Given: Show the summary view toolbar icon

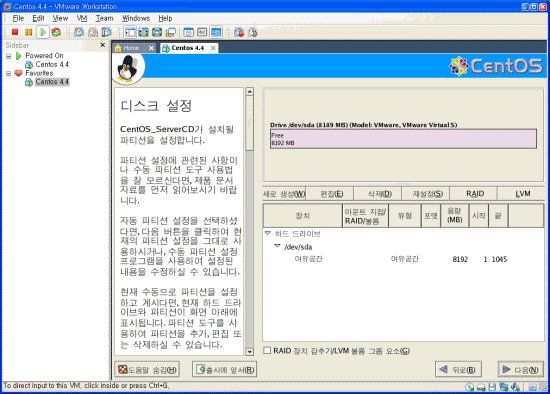Looking at the screenshot, I should (x=189, y=32).
